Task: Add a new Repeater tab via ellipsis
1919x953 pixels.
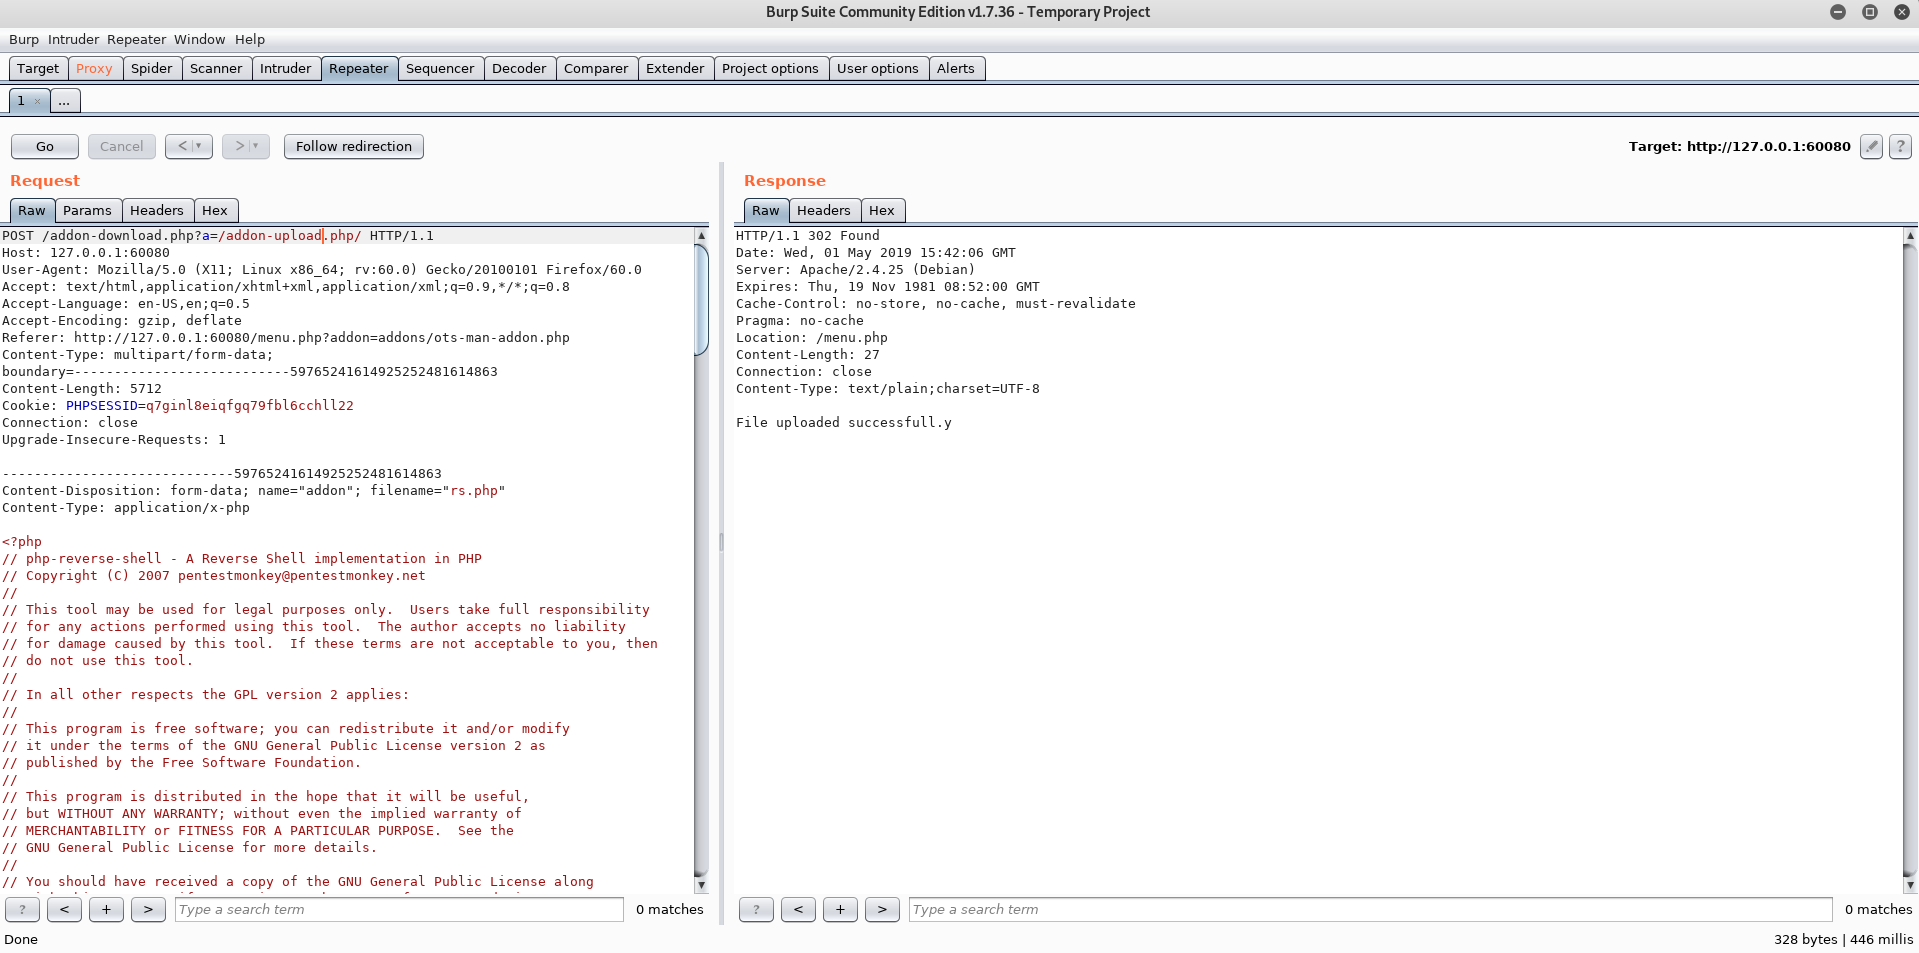Action: click(x=64, y=101)
